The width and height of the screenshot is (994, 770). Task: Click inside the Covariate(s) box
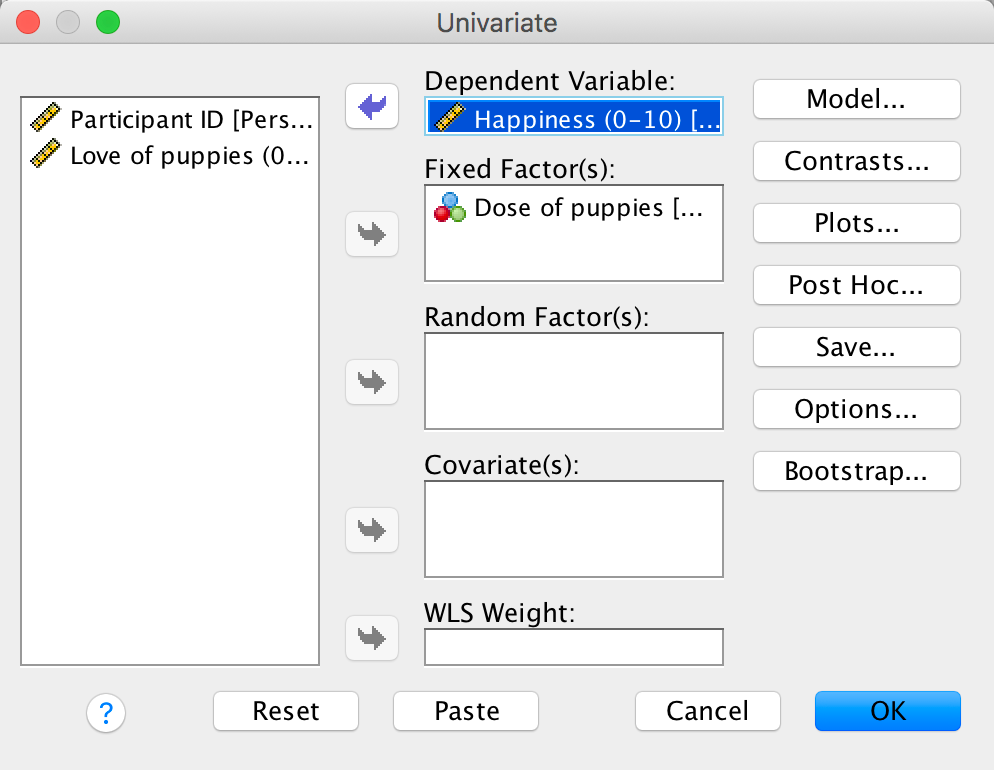click(x=573, y=529)
